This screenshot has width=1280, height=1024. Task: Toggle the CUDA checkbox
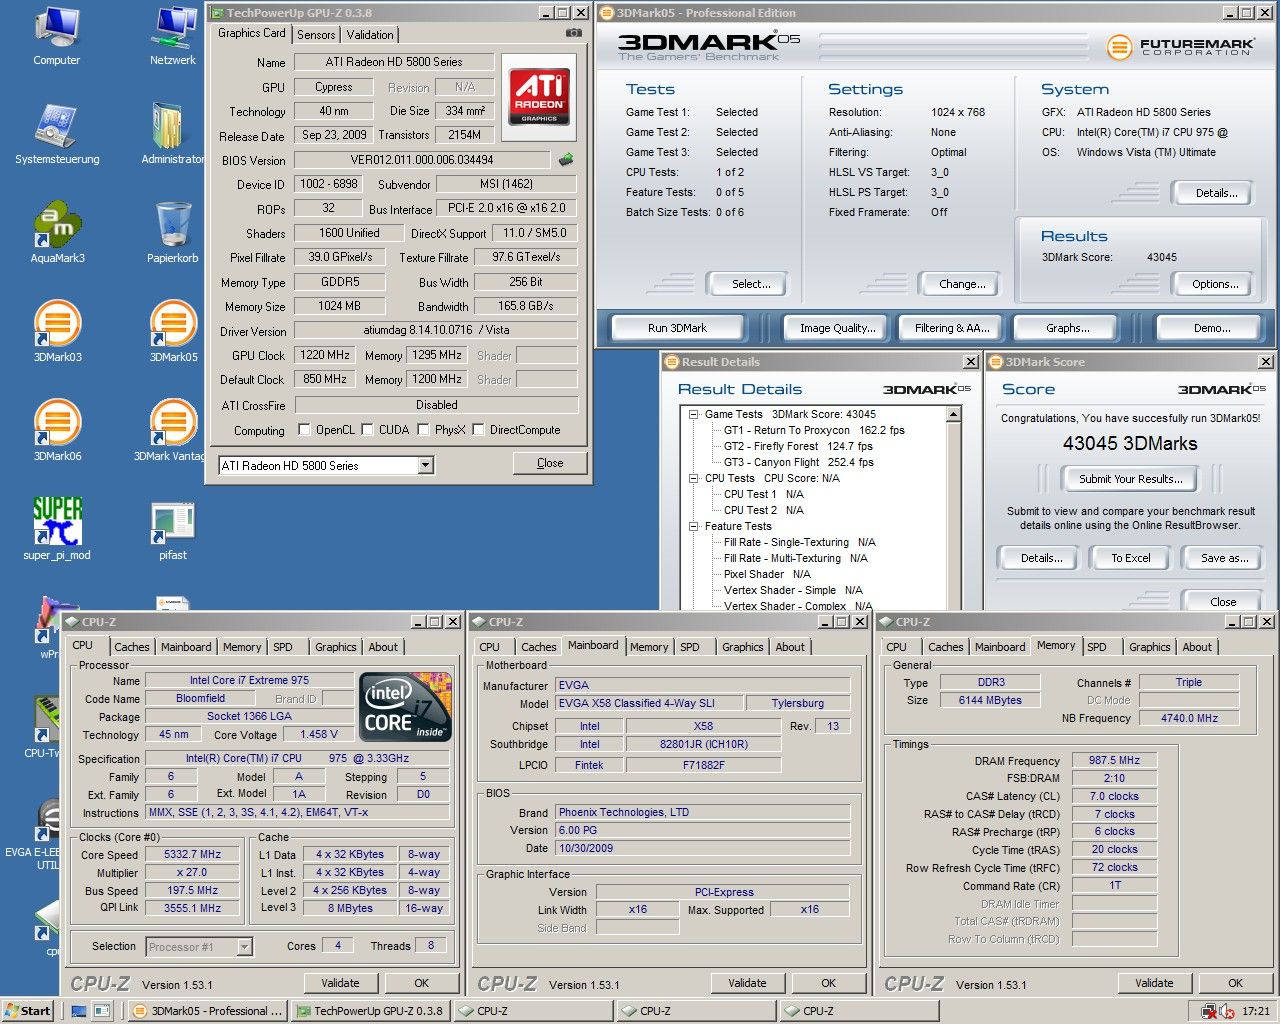[368, 430]
